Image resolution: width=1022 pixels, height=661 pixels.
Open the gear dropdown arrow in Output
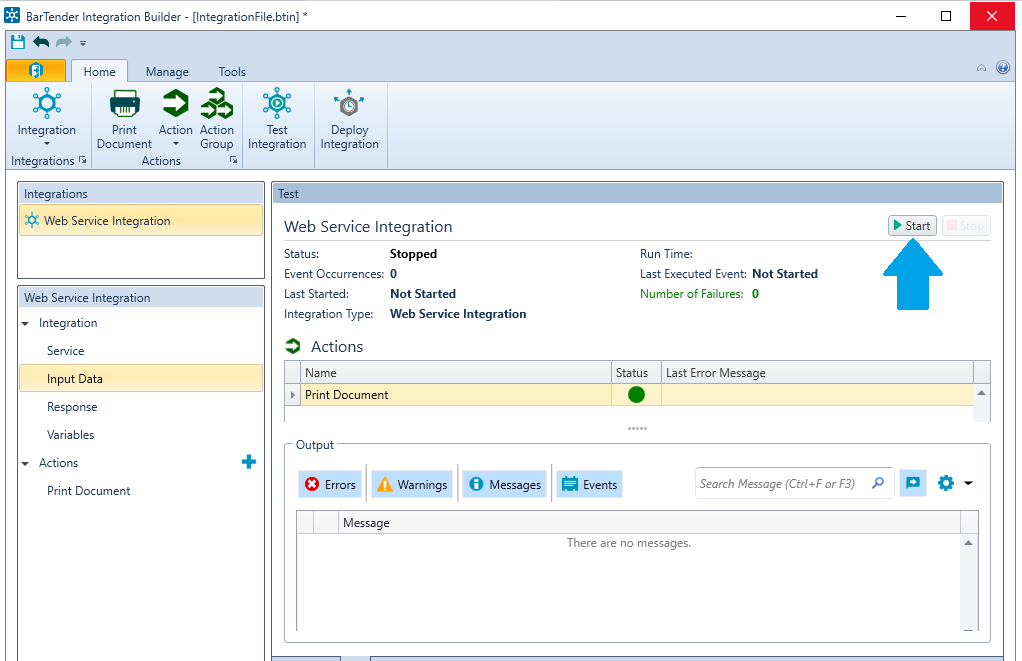pos(969,483)
